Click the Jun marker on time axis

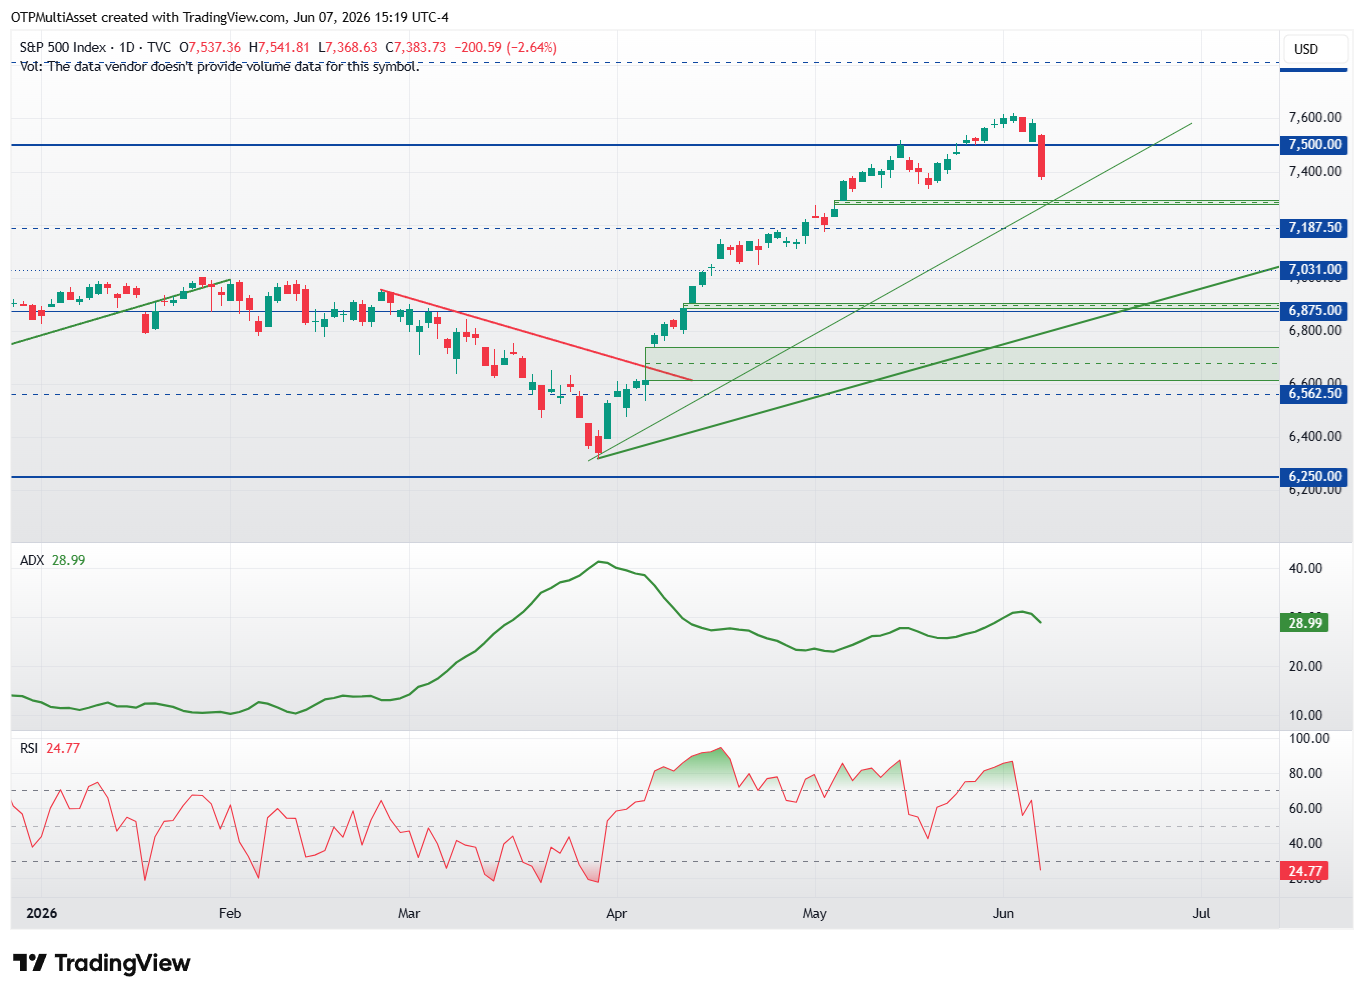(x=1003, y=913)
